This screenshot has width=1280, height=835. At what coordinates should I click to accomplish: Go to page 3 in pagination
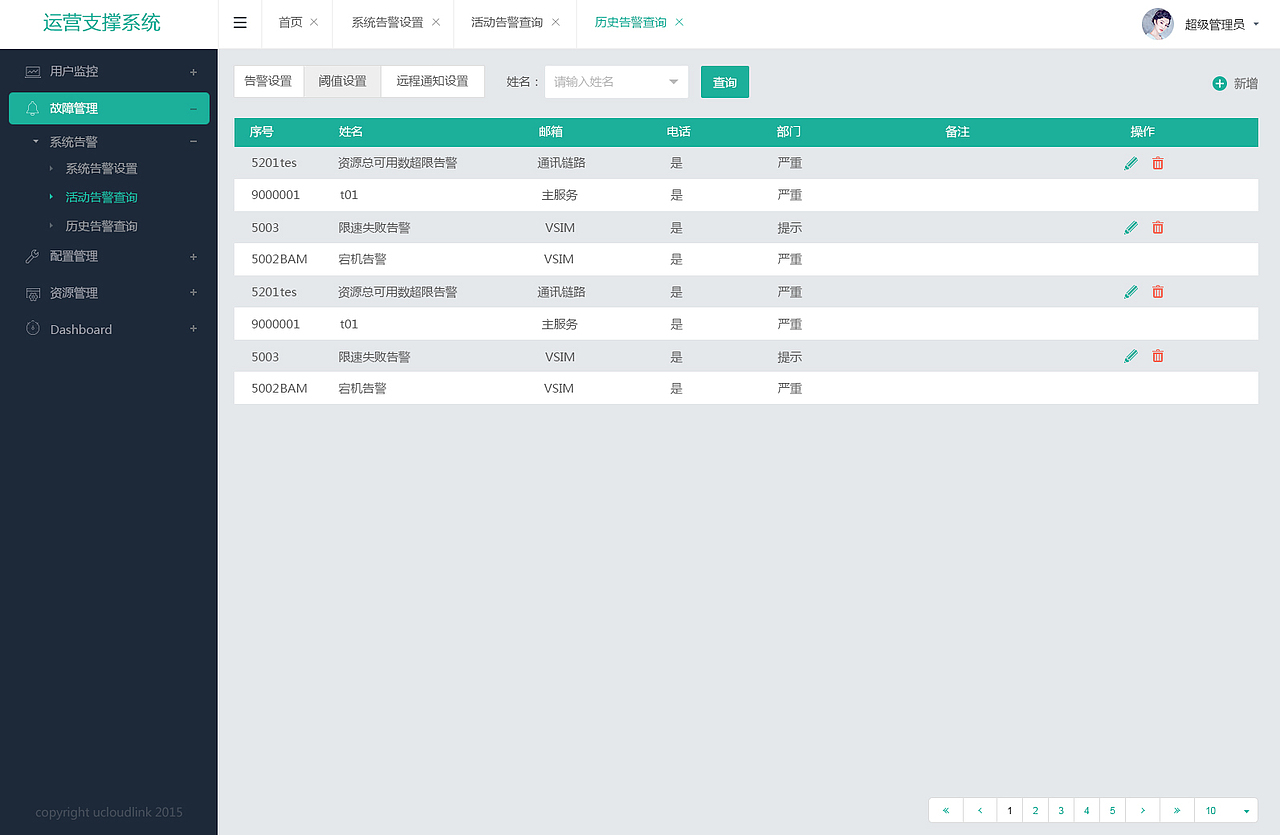pyautogui.click(x=1060, y=810)
